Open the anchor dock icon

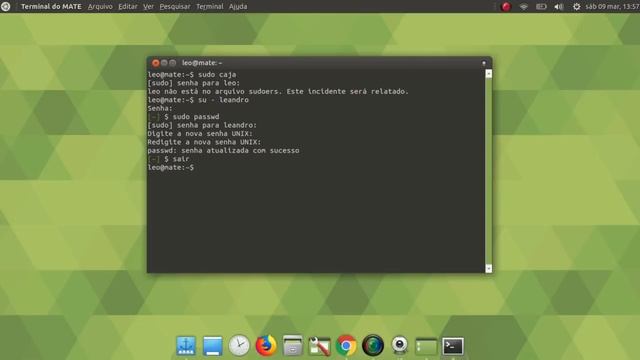[x=186, y=346]
